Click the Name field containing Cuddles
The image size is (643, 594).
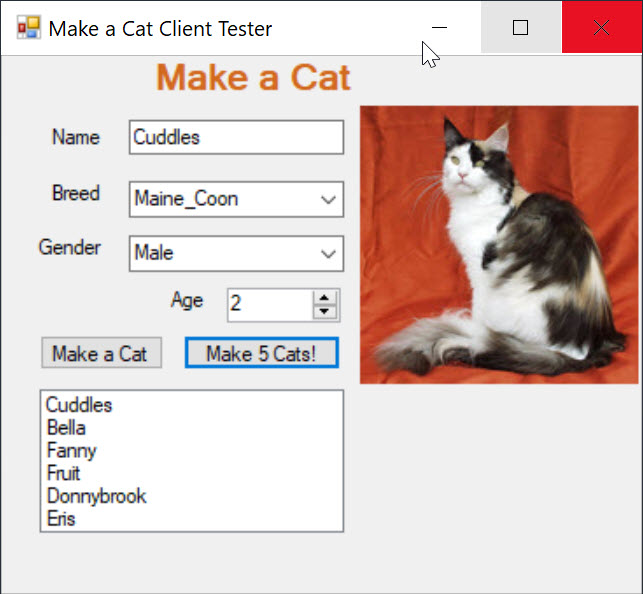click(236, 137)
